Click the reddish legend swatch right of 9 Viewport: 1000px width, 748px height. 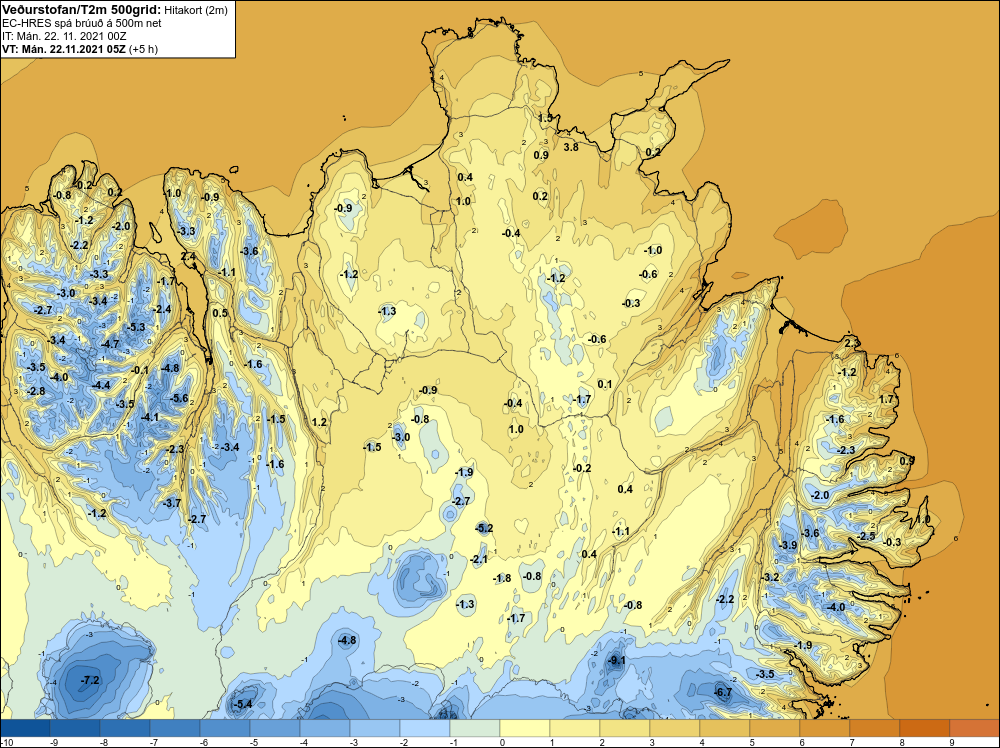[x=974, y=728]
